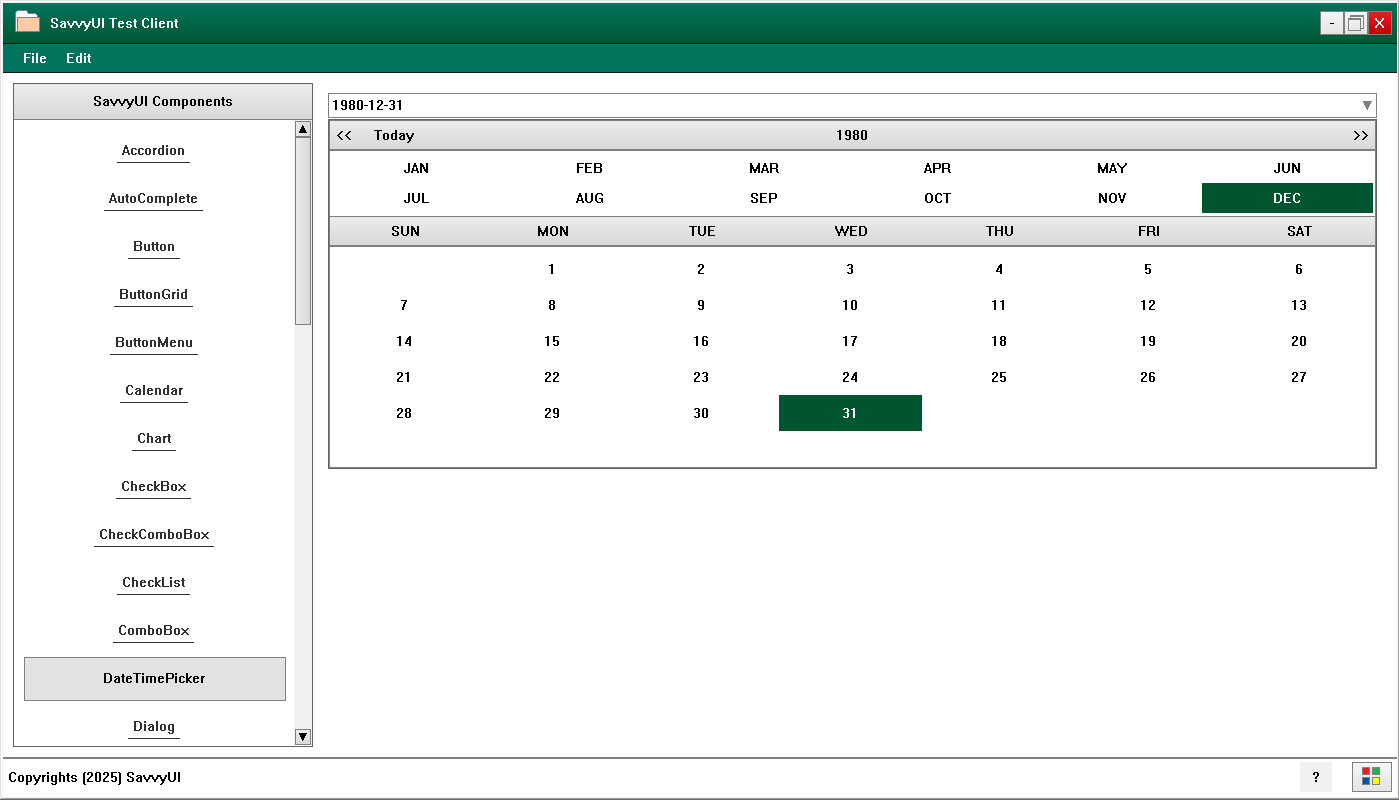Select December 25 on the calendar
Screen dimensions: 1399x800
coord(999,377)
